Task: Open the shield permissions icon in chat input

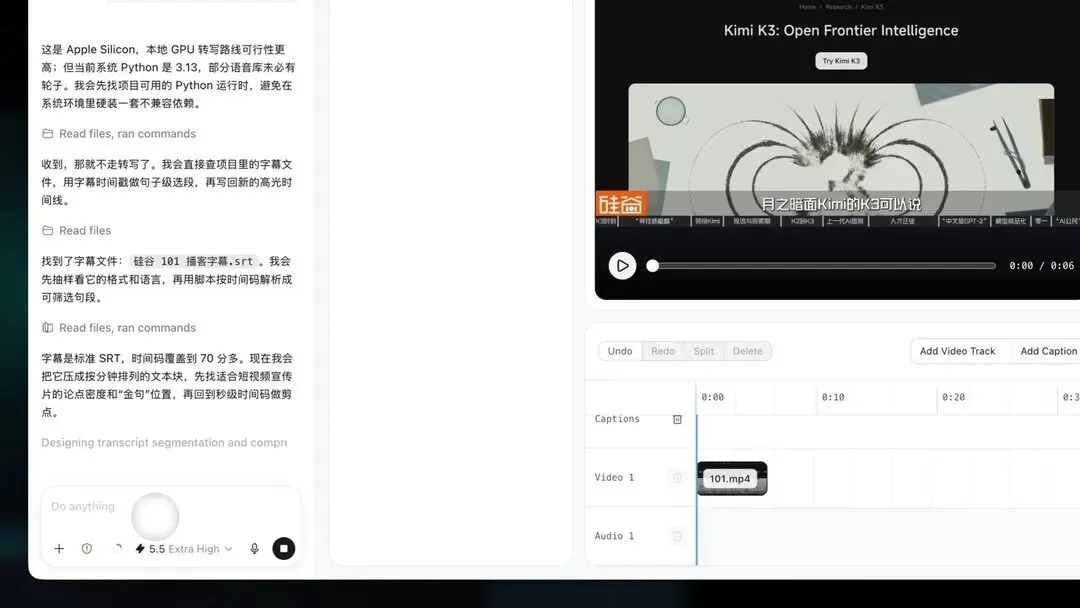Action: (x=87, y=549)
